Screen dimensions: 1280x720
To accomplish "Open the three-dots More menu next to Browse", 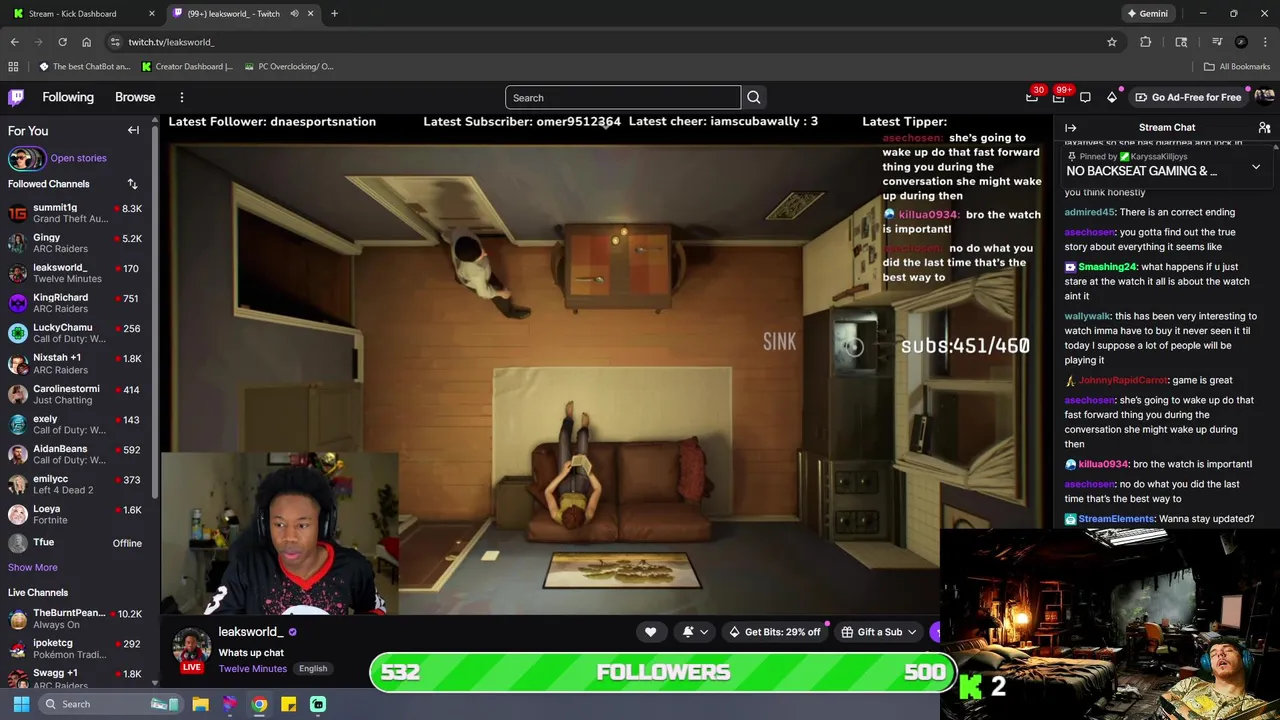I will tap(182, 97).
